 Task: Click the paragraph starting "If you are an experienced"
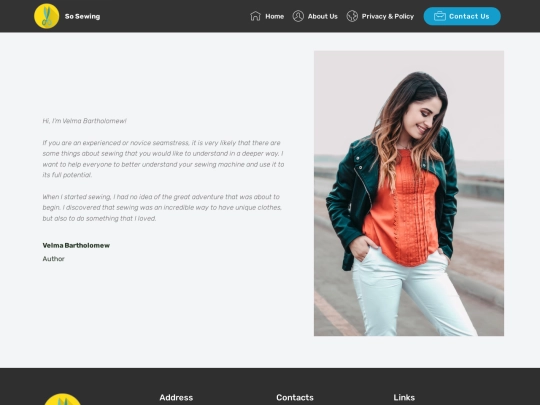(x=163, y=159)
